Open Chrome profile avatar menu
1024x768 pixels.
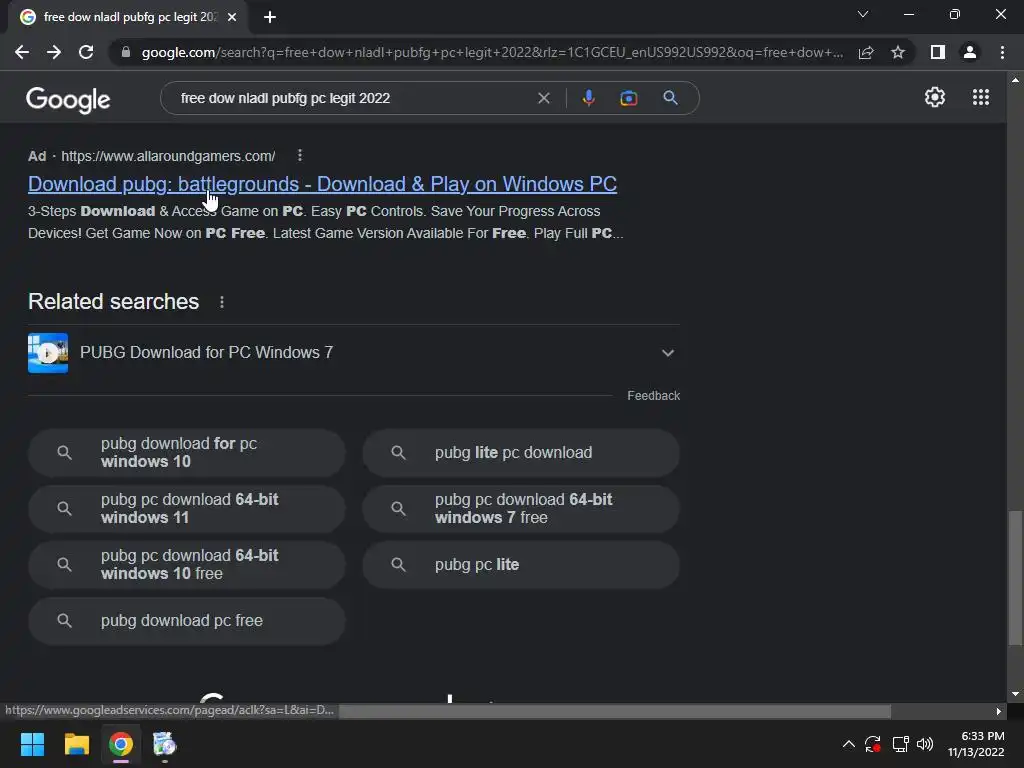[x=970, y=52]
